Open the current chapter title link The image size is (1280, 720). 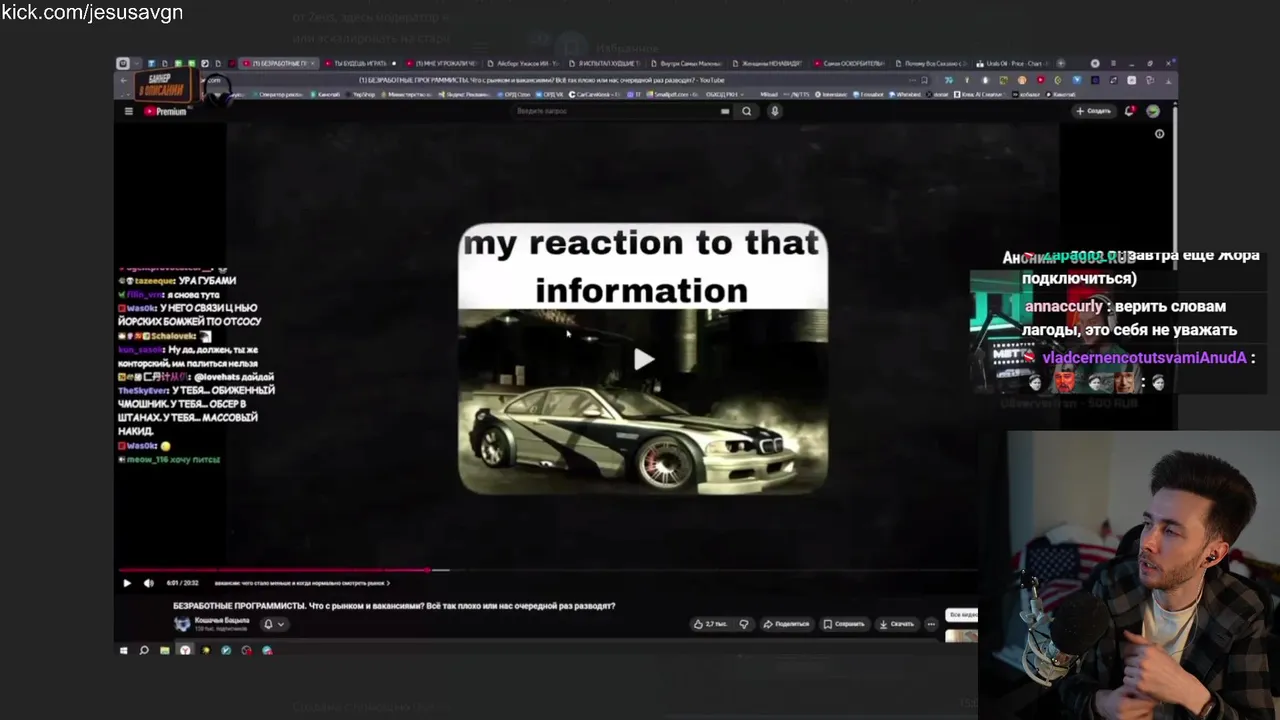302,583
